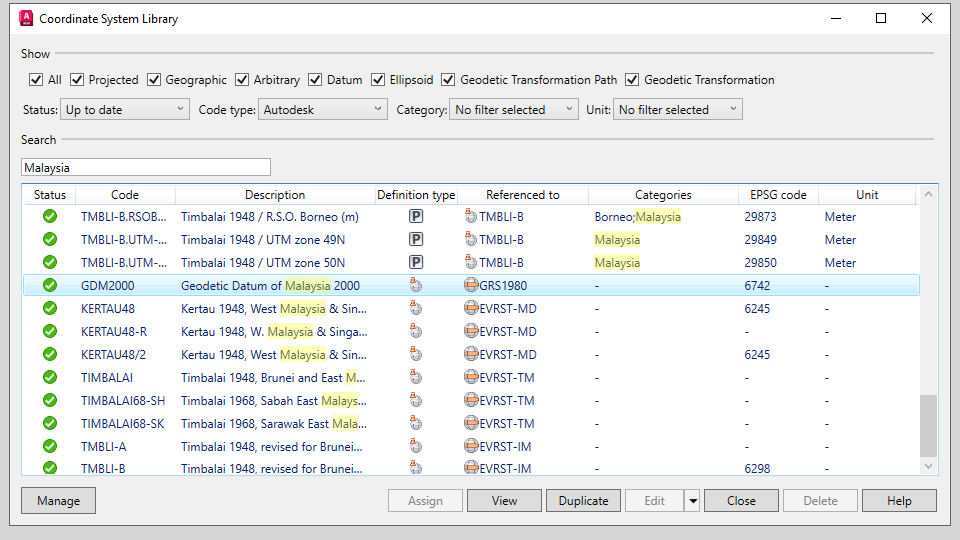Disable the Geodetic Transformation Path checkbox

pos(449,80)
